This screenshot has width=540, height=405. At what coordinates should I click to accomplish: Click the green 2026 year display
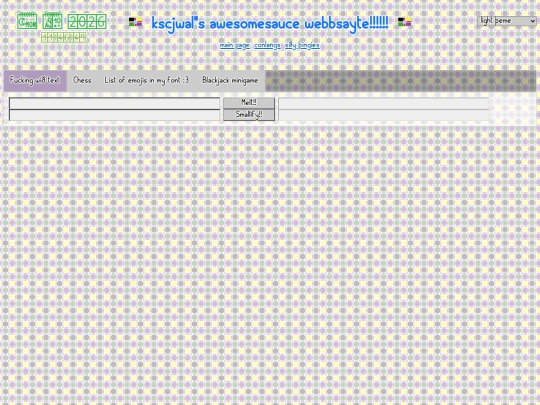click(x=87, y=22)
